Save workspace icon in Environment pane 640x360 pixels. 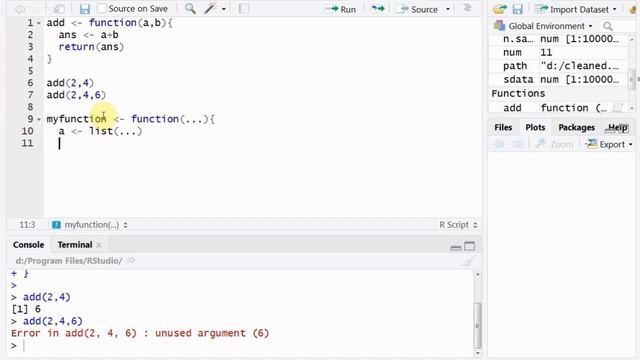[518, 9]
